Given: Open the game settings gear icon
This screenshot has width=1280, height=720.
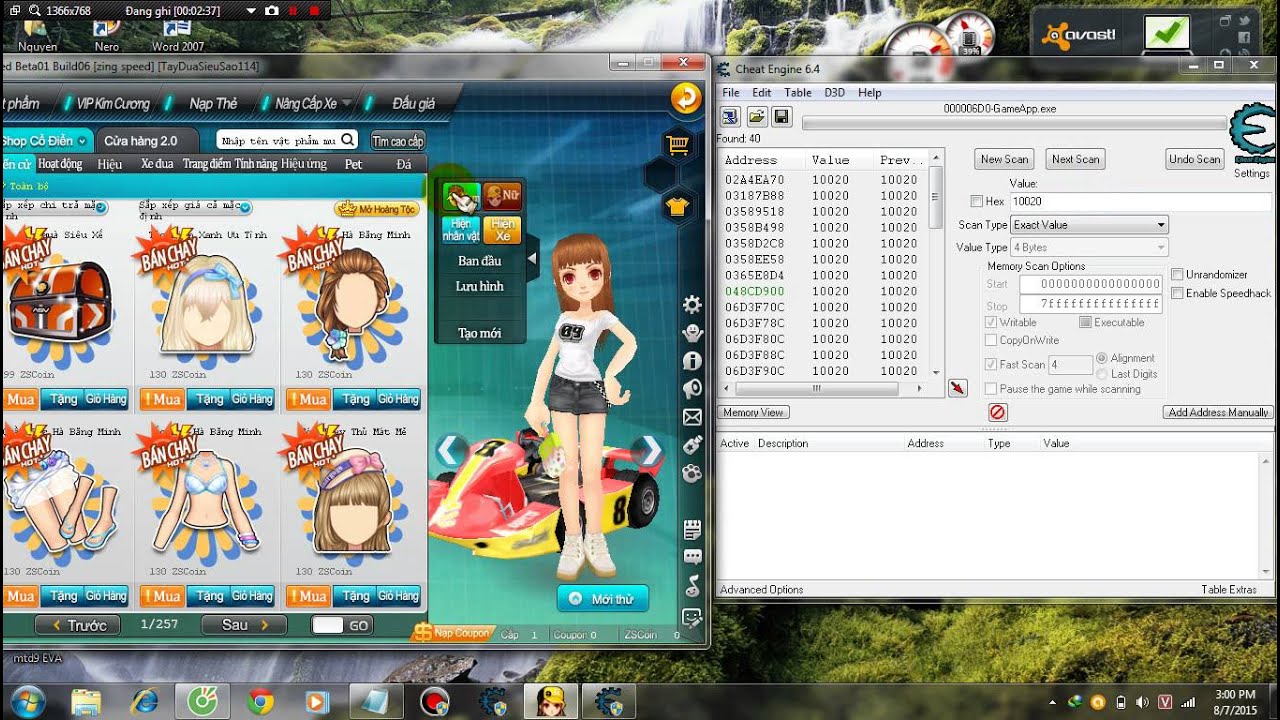Looking at the screenshot, I should tap(691, 304).
